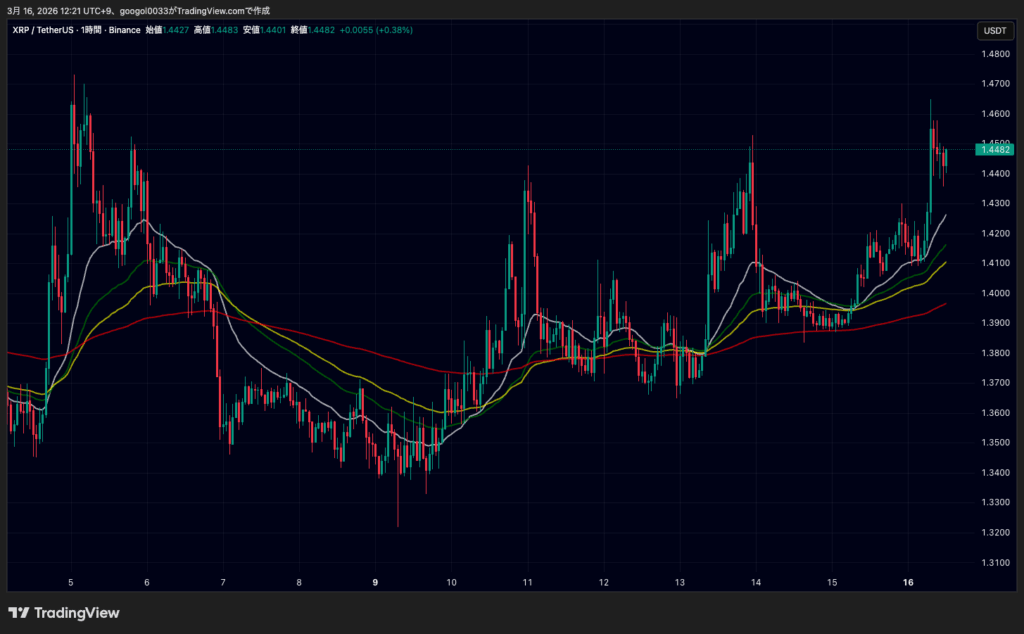Select the 1.4700 price axis label
This screenshot has width=1024, height=634.
click(x=994, y=84)
